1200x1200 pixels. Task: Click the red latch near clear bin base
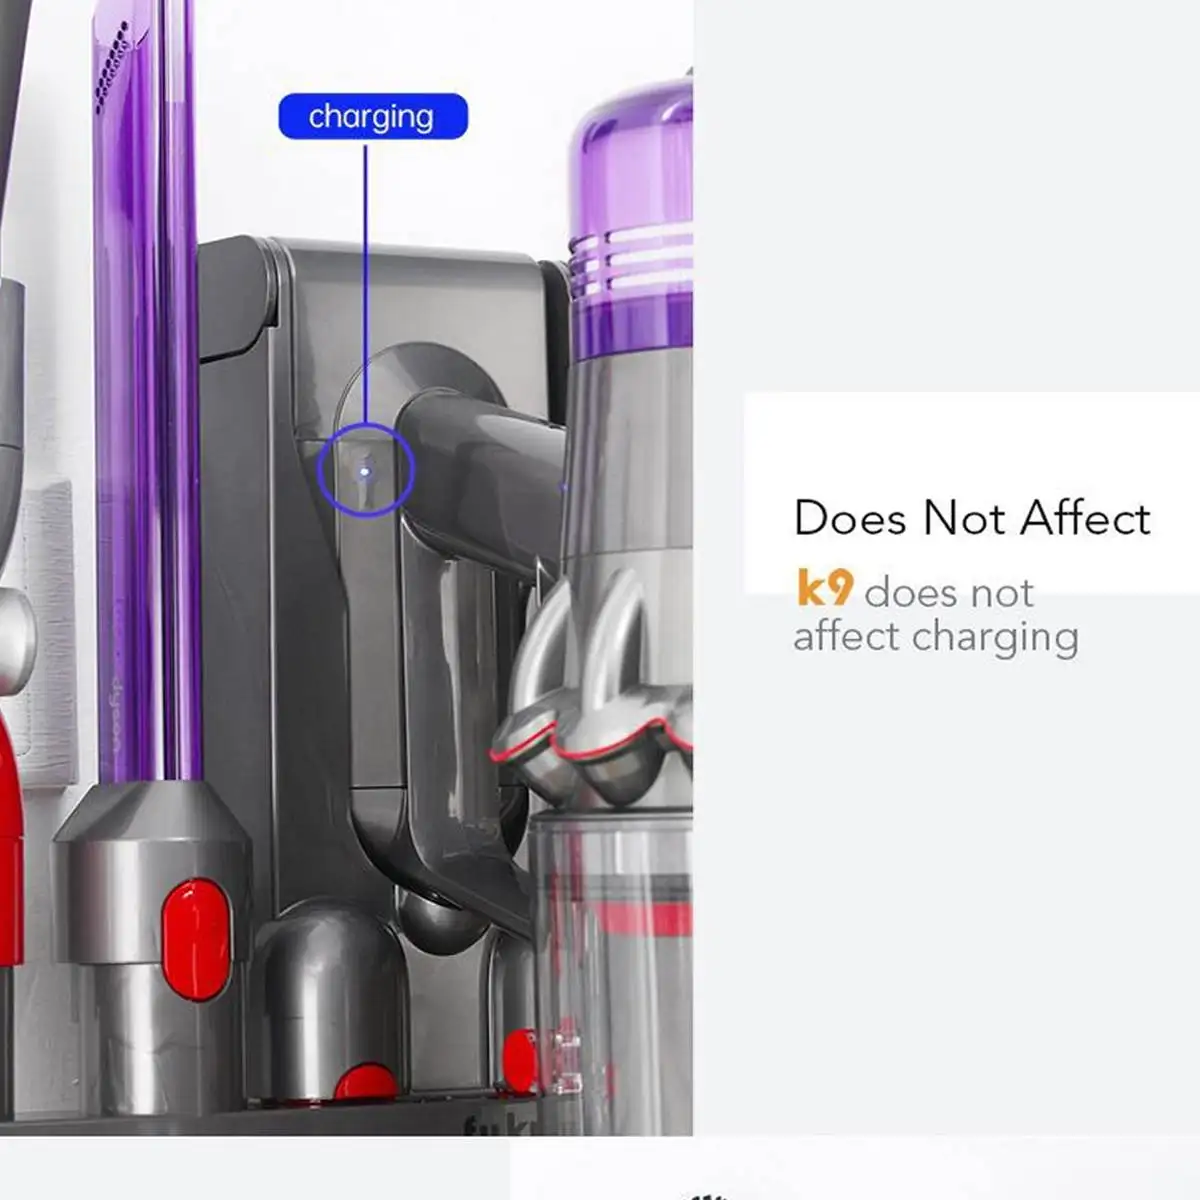(520, 1060)
